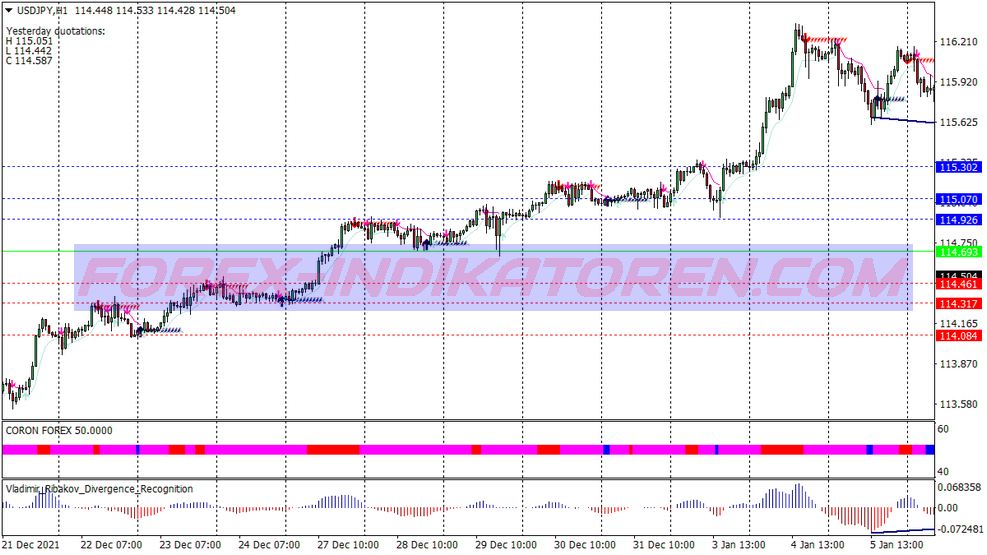Select the 23 Dec 07:00 time label
Screen dimensions: 987x555
pyautogui.click(x=190, y=545)
